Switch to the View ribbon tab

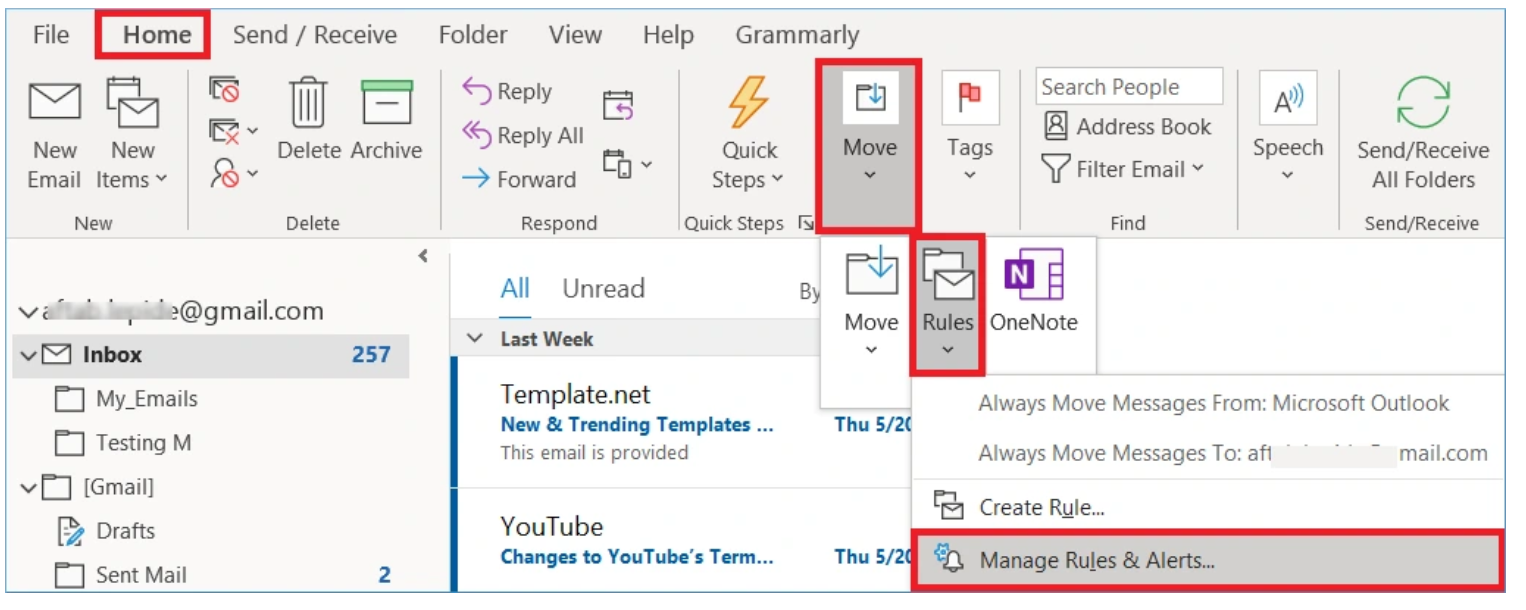[x=574, y=34]
